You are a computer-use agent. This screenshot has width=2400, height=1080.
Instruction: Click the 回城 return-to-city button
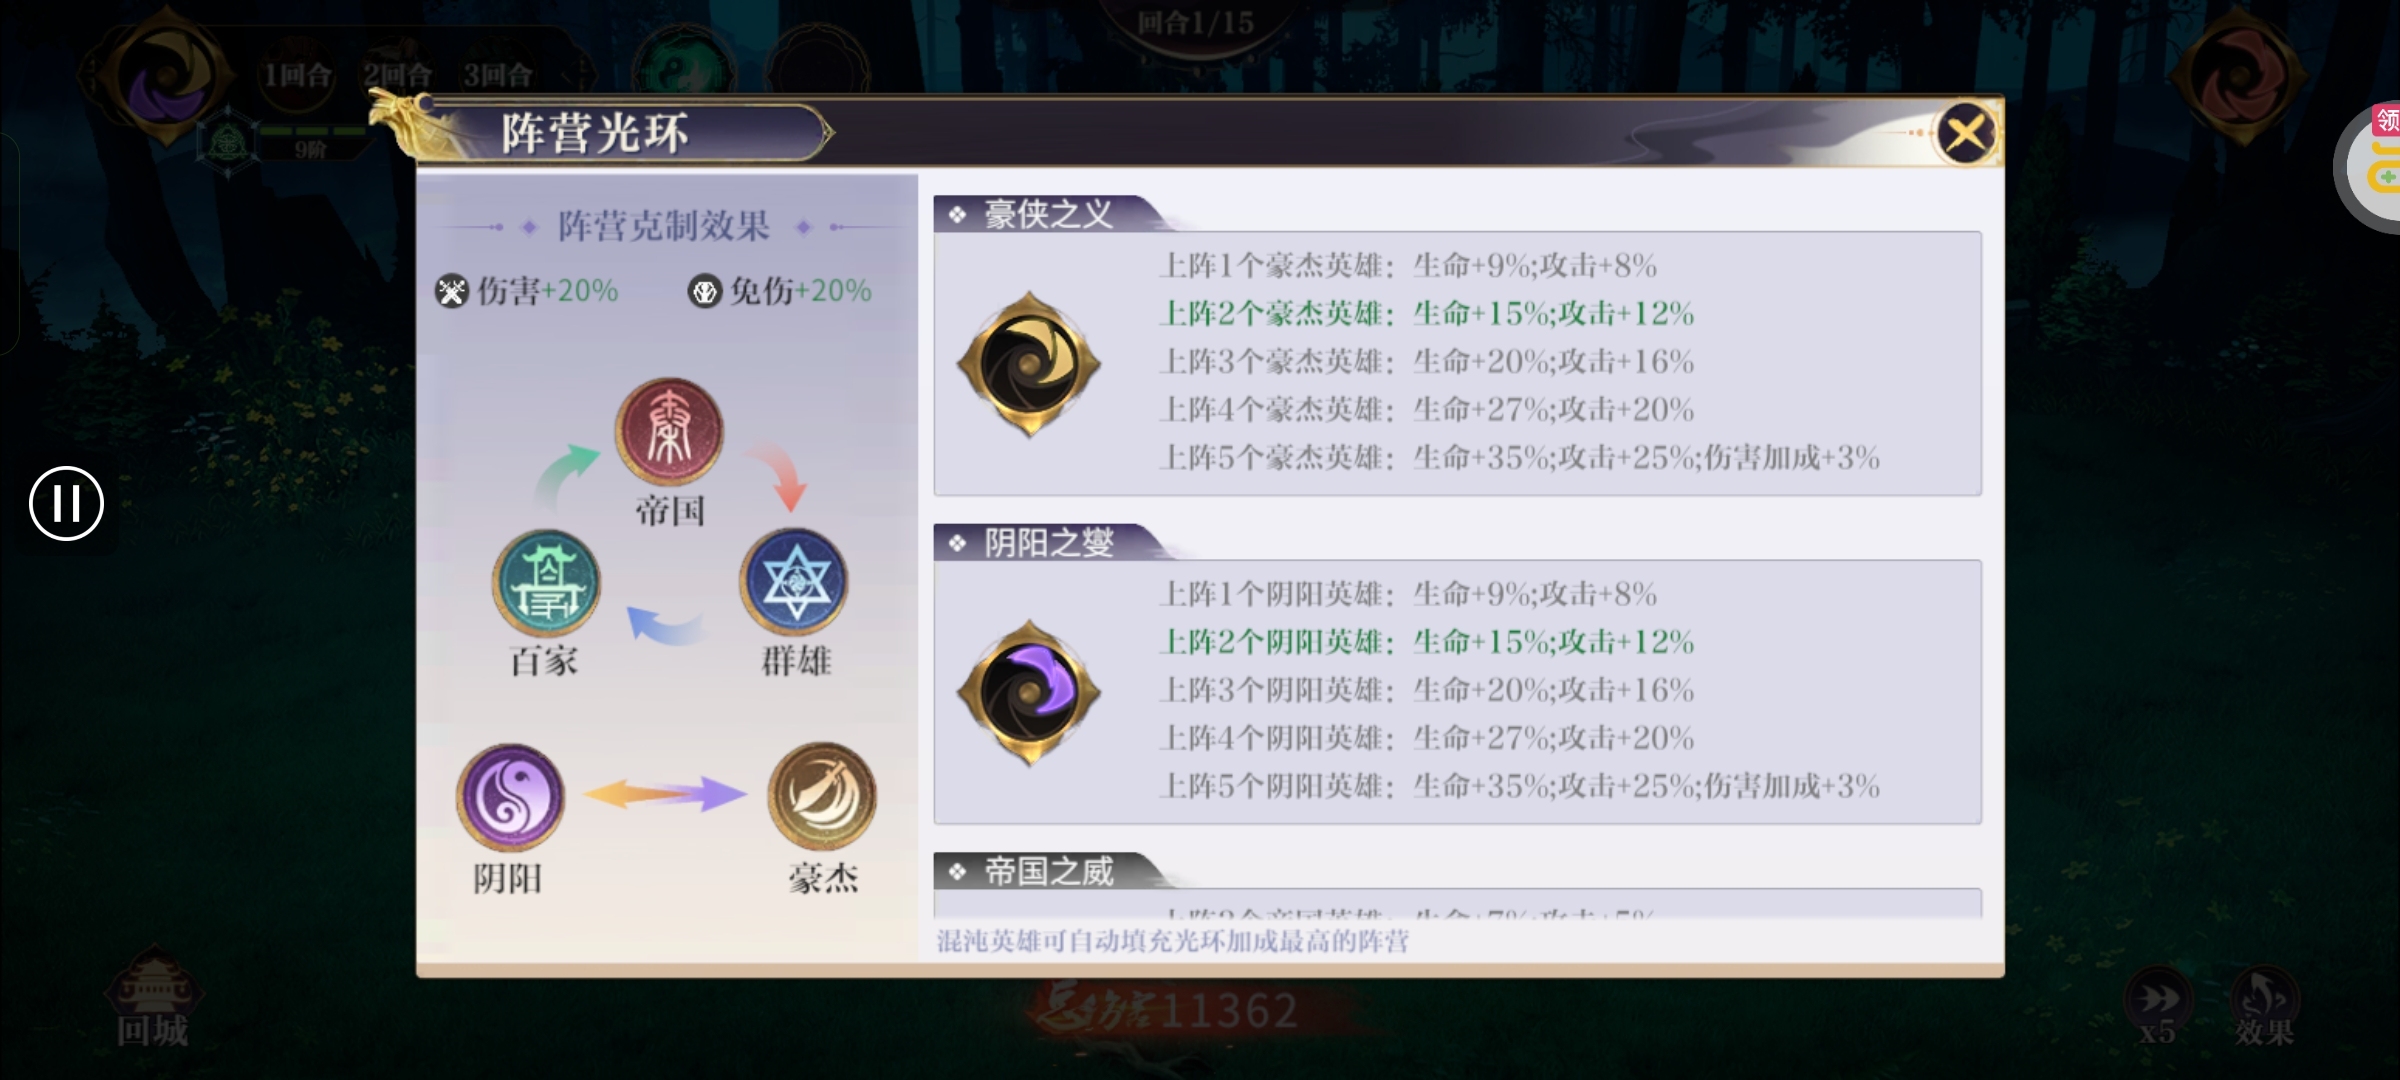point(153,1000)
